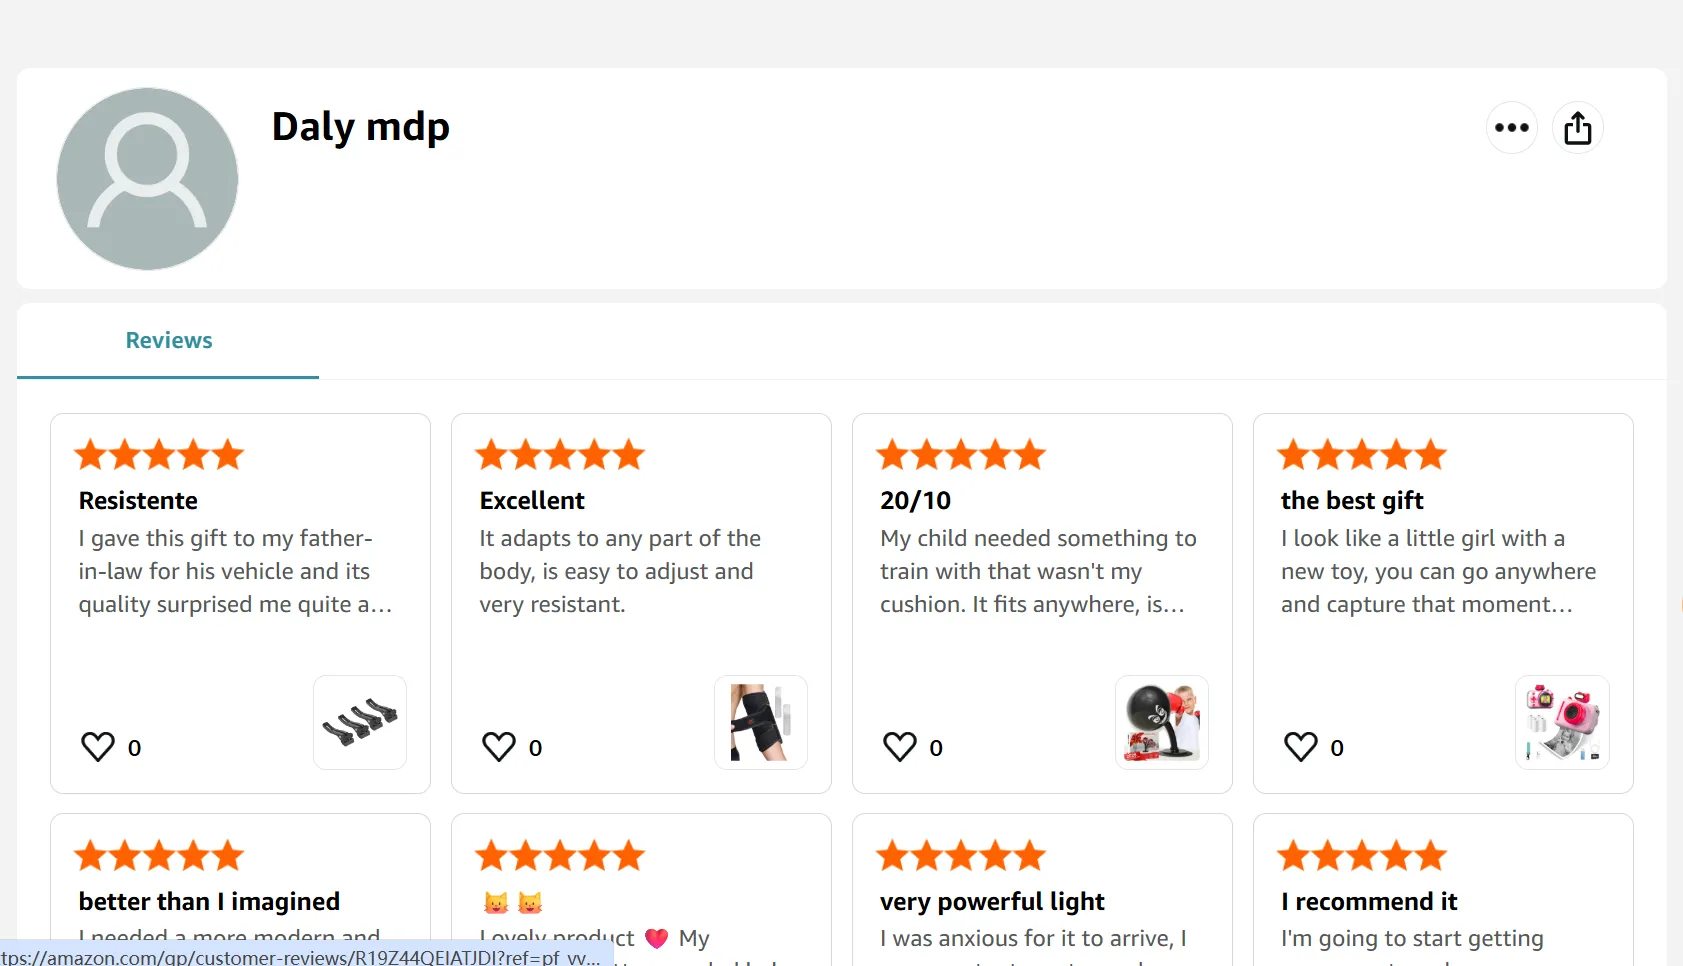This screenshot has height=966, width=1683.
Task: Toggle heart on the Excellent review
Action: click(499, 747)
